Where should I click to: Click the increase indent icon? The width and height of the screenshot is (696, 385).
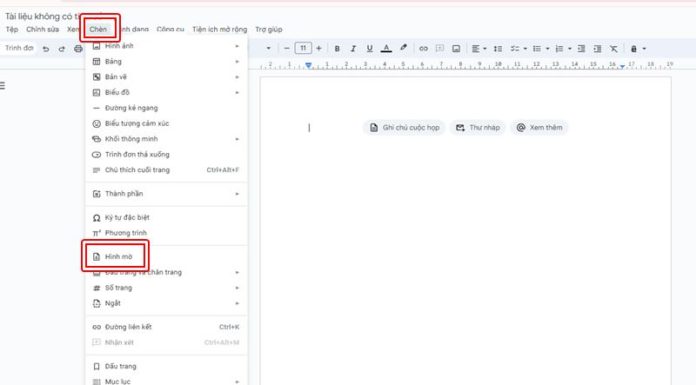tap(597, 49)
